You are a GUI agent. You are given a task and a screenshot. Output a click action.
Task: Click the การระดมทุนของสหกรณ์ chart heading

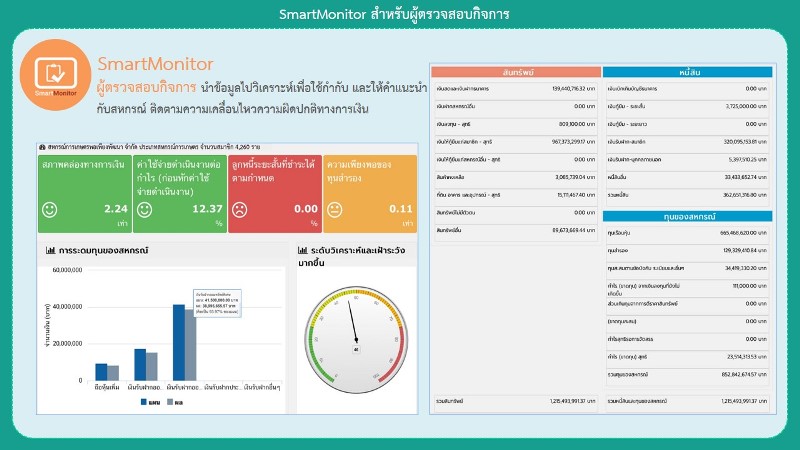(104, 251)
